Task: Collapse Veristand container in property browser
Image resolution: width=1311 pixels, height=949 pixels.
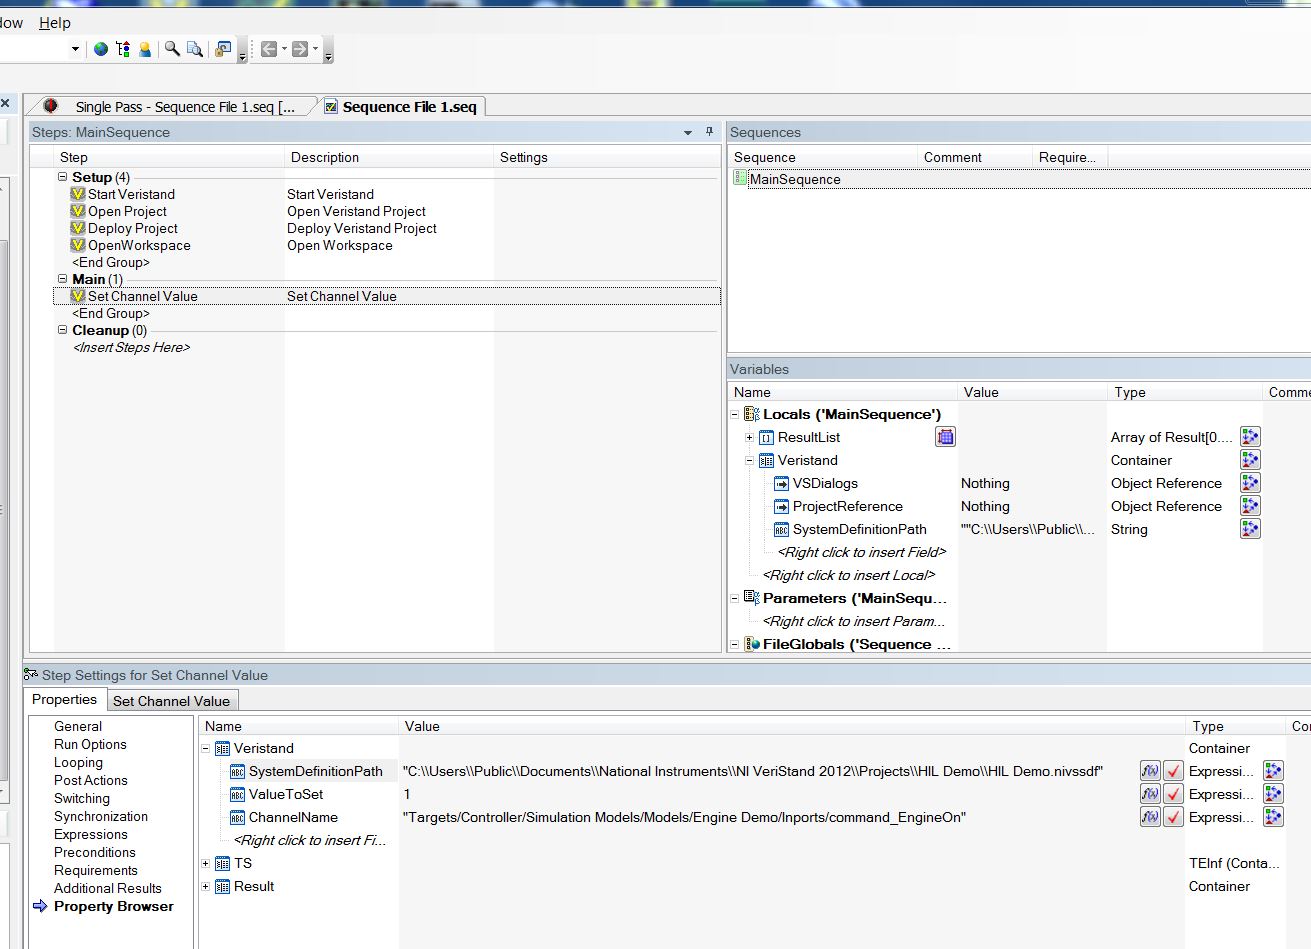Action: (x=206, y=748)
